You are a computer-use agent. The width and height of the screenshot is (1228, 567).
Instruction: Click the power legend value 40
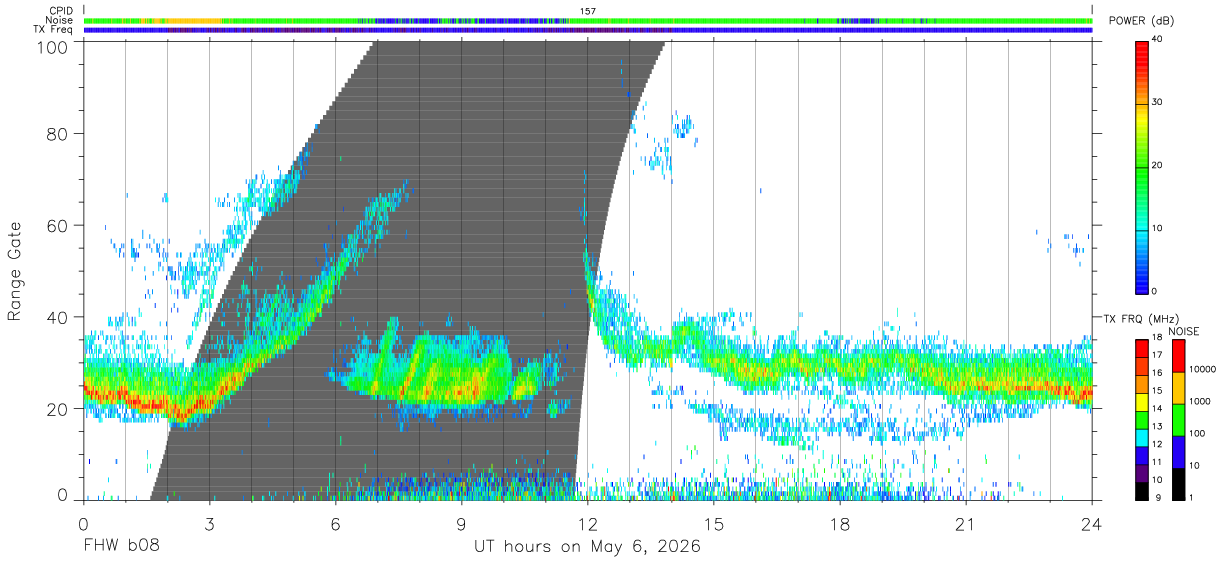click(x=1158, y=40)
